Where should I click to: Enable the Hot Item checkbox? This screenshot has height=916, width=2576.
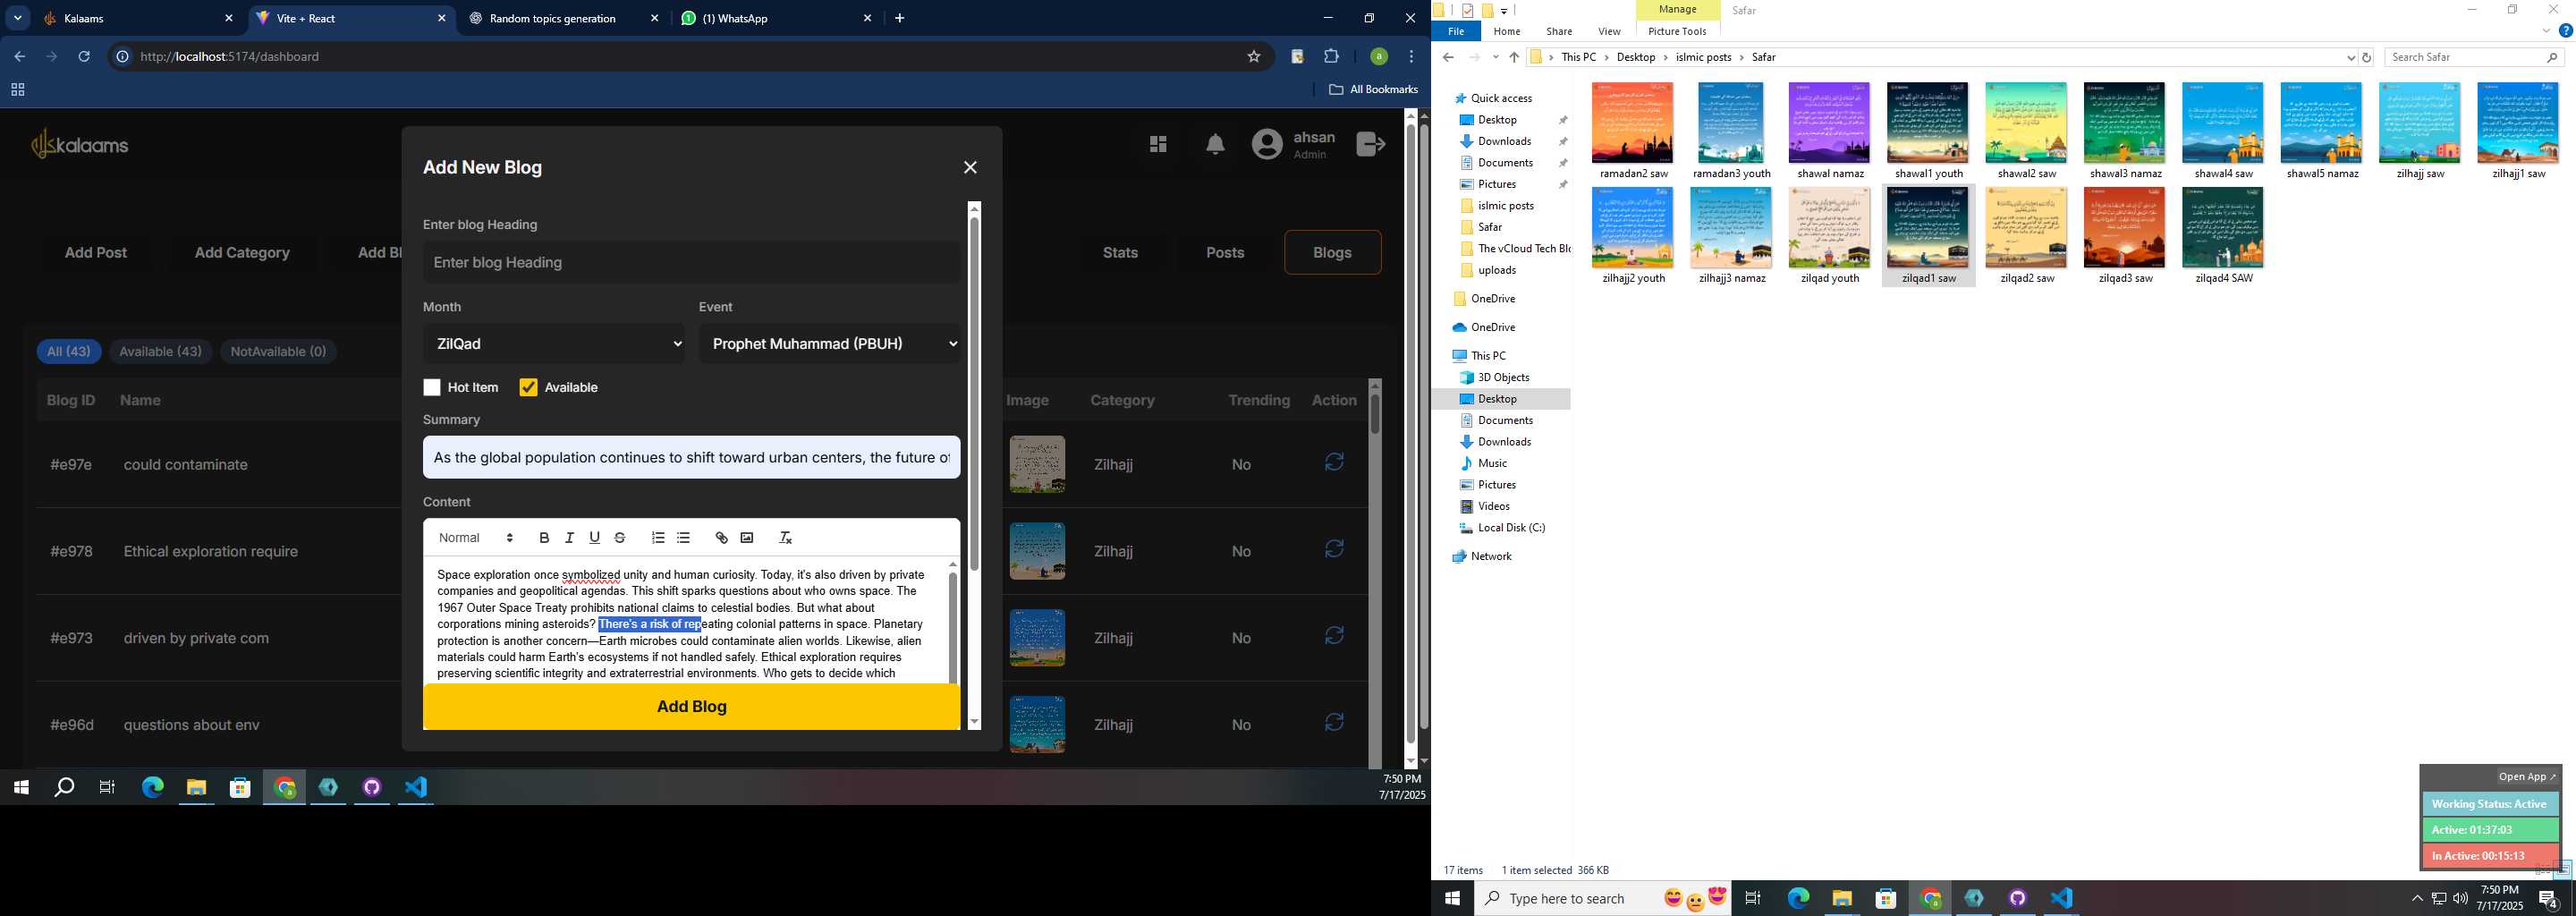coord(432,388)
